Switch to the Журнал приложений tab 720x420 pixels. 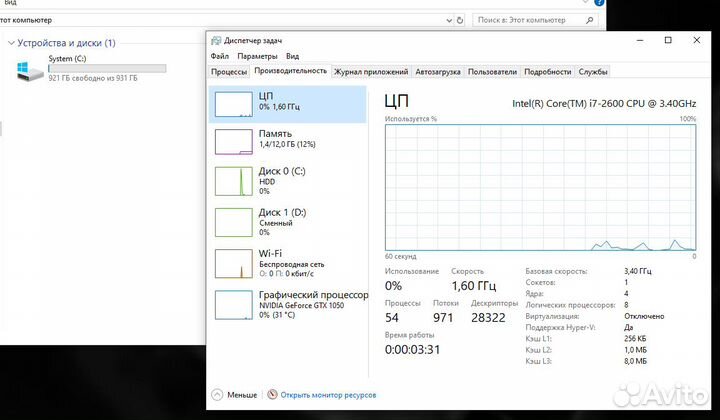pos(371,72)
